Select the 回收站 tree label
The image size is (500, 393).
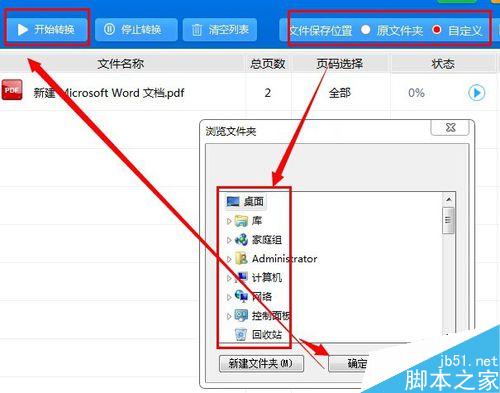(x=267, y=334)
